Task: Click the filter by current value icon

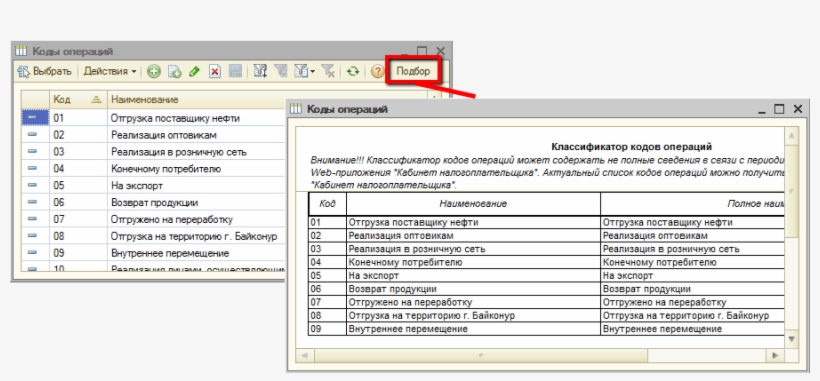Action: pos(280,72)
